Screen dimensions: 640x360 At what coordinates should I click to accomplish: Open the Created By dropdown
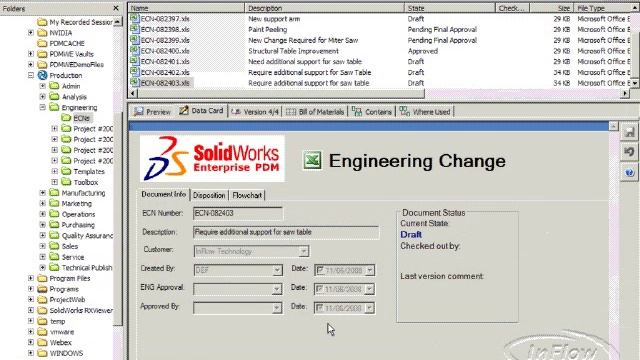(x=277, y=270)
